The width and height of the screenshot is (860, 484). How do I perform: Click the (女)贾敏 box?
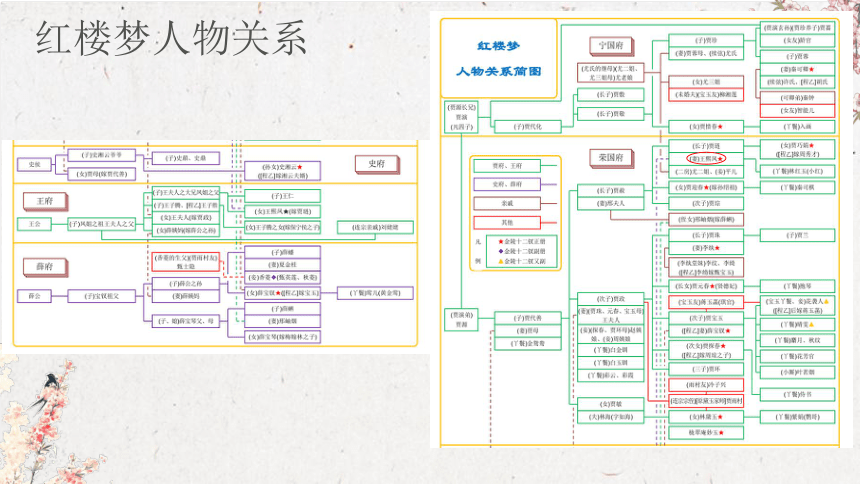610,404
